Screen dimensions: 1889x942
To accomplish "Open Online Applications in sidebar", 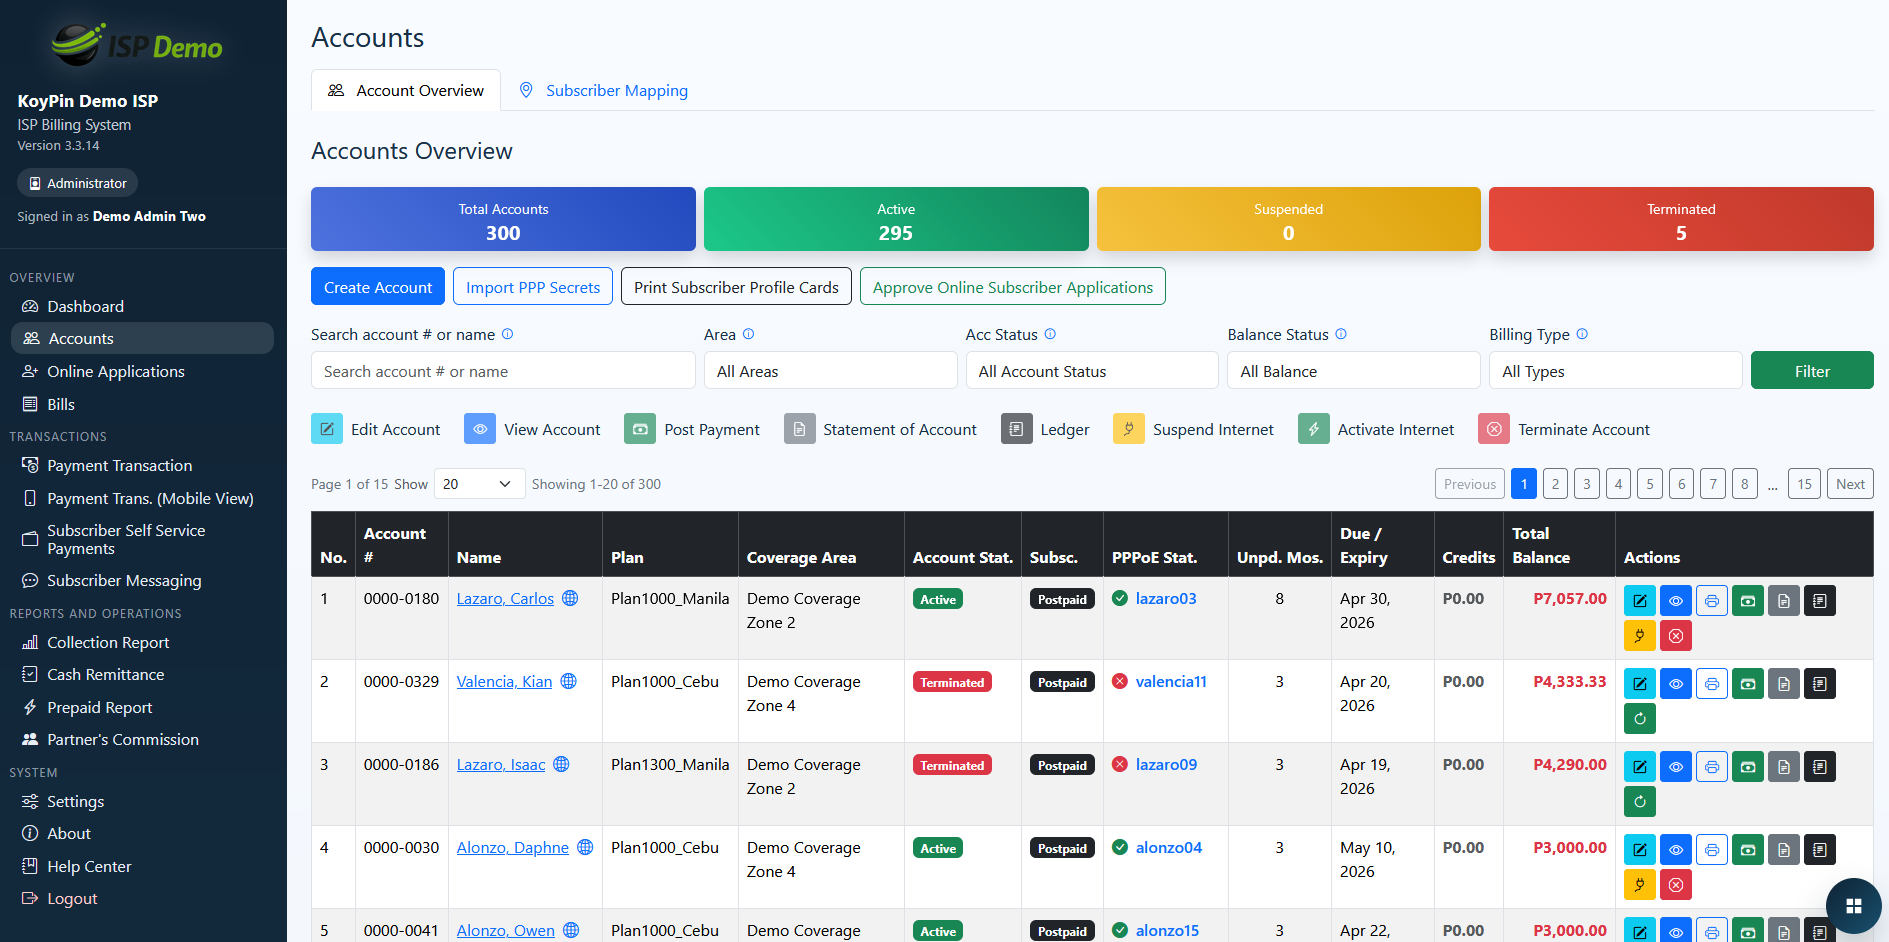I will pyautogui.click(x=142, y=371).
